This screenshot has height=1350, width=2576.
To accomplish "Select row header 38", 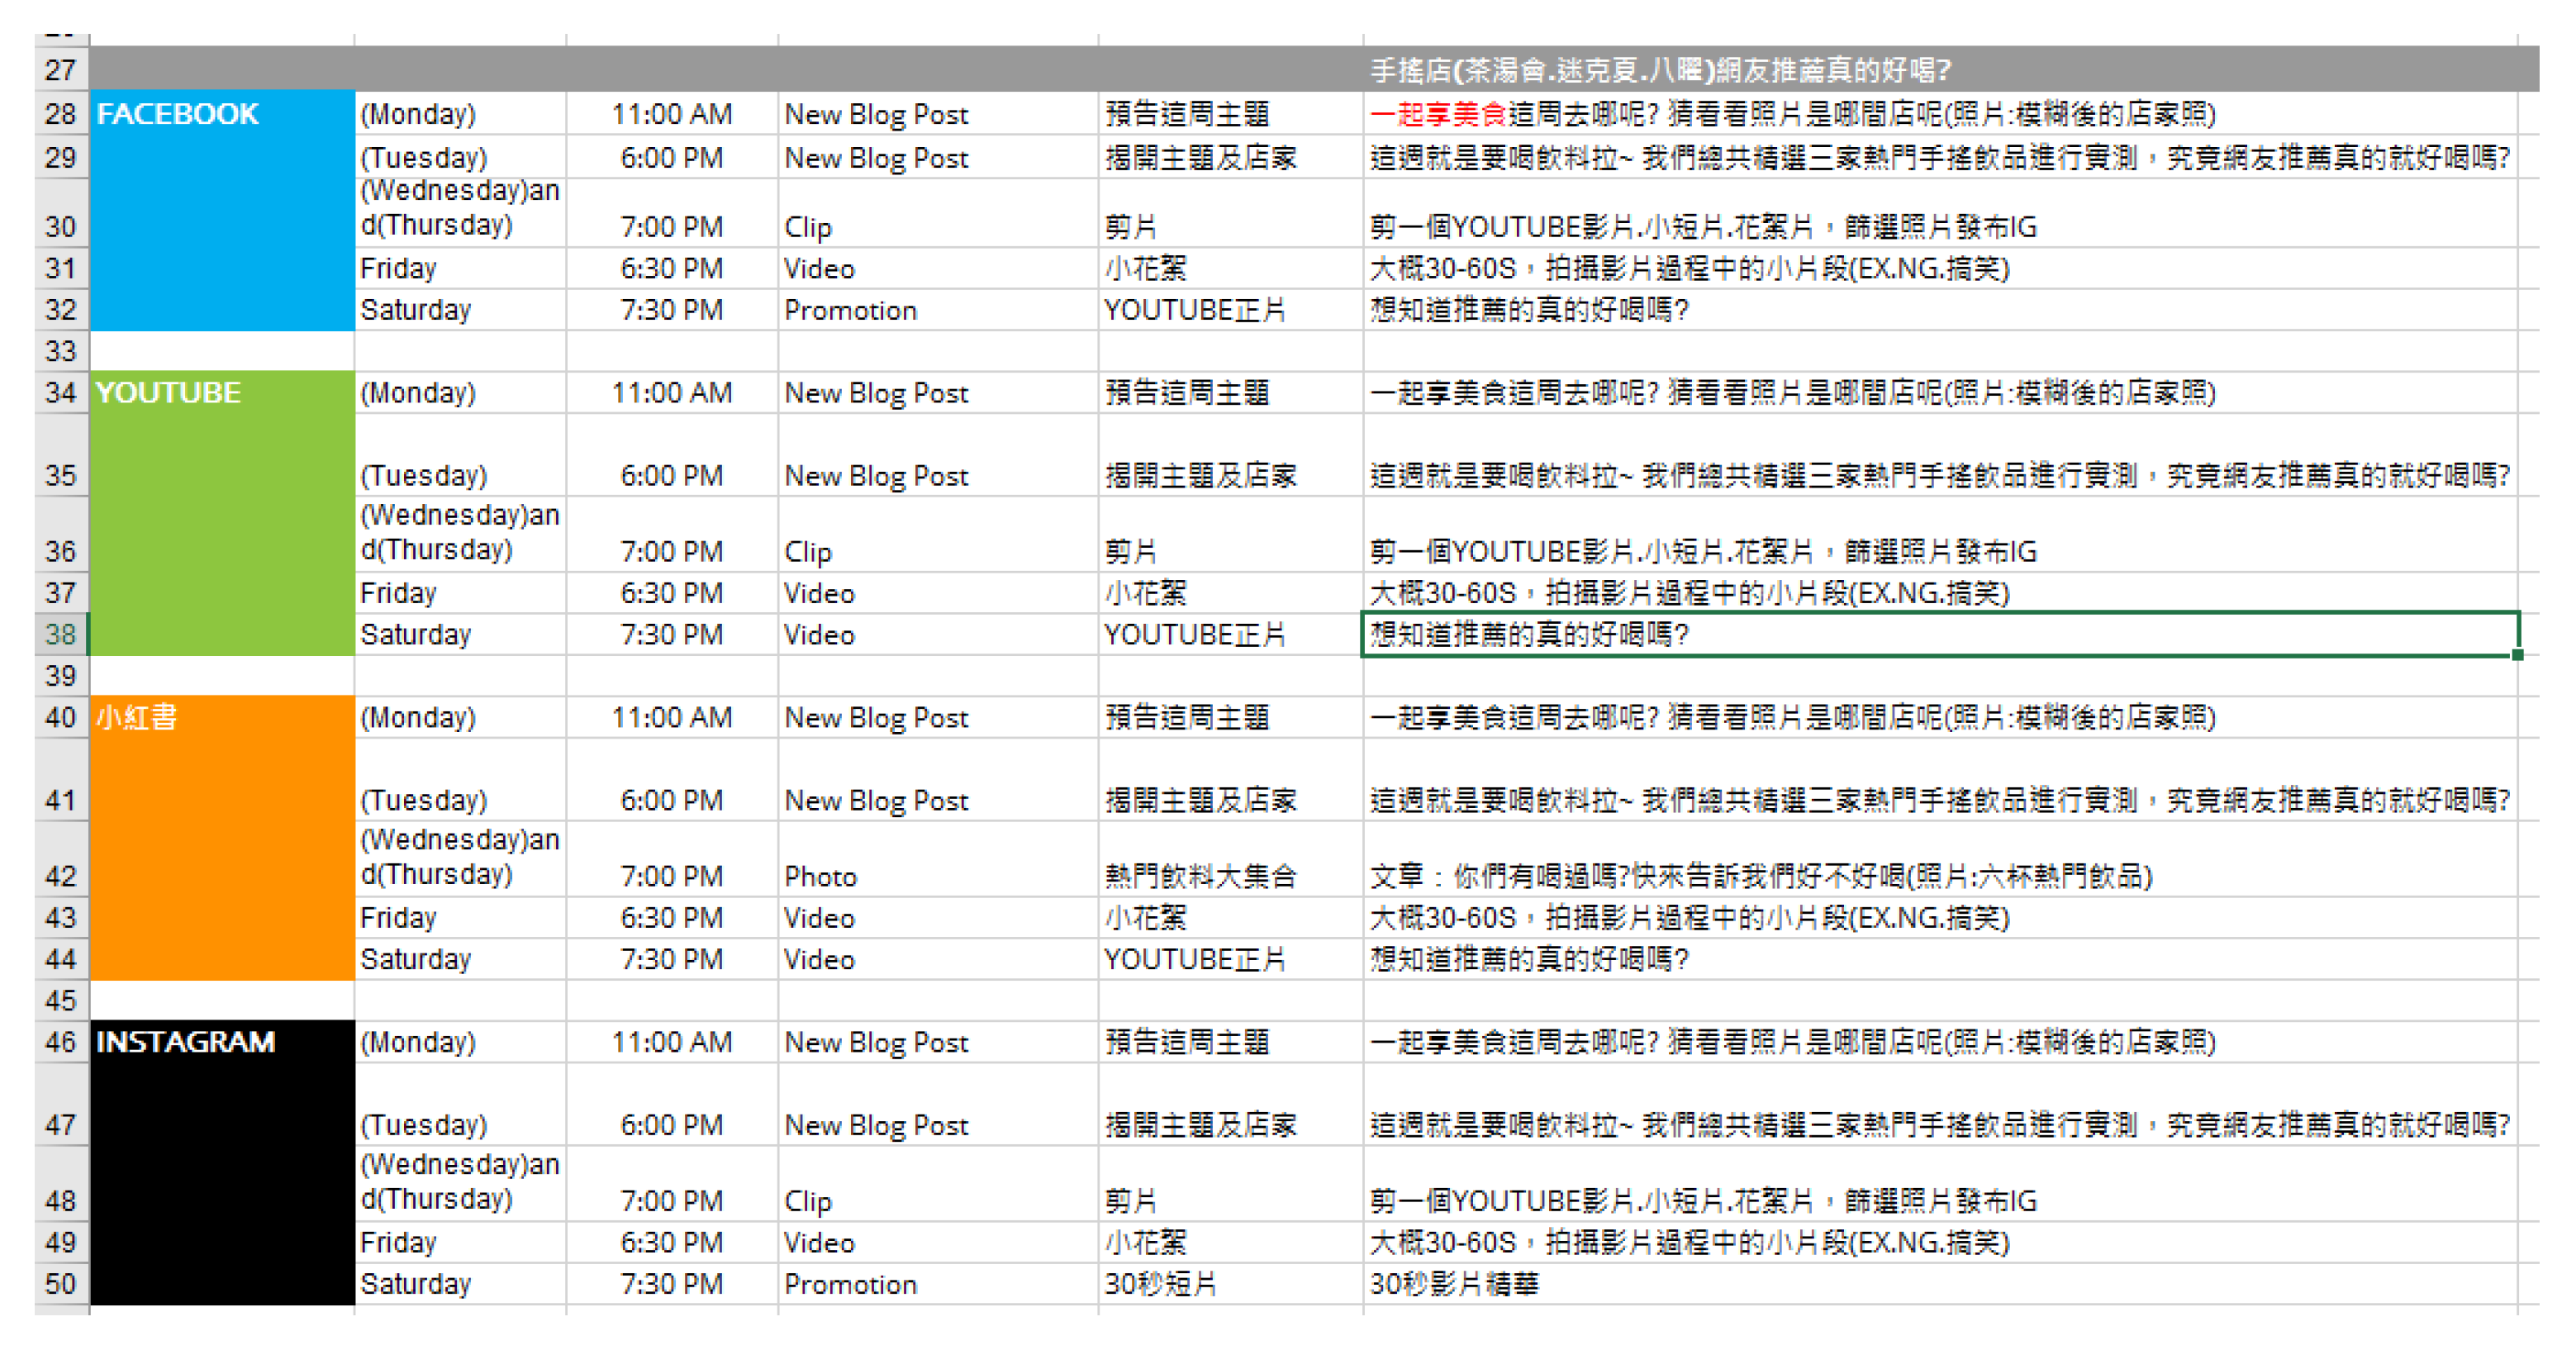I will tap(61, 634).
